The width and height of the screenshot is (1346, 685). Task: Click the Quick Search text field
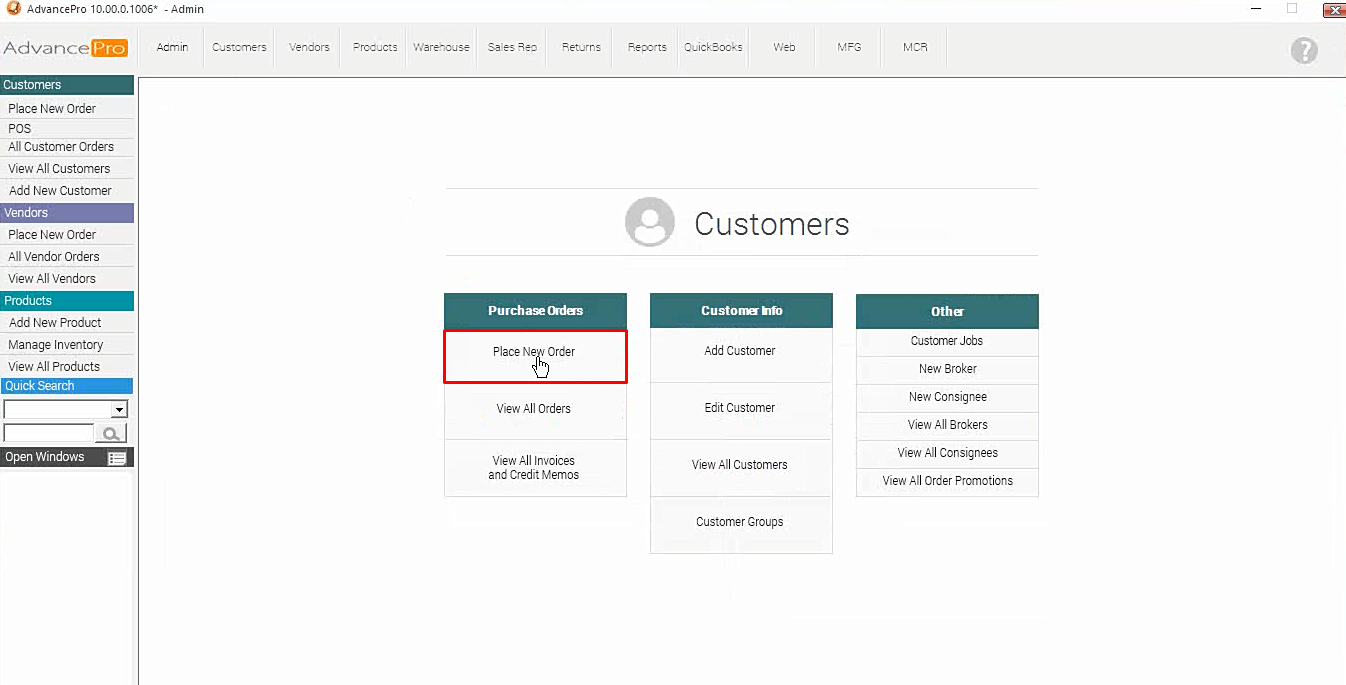pyautogui.click(x=48, y=433)
